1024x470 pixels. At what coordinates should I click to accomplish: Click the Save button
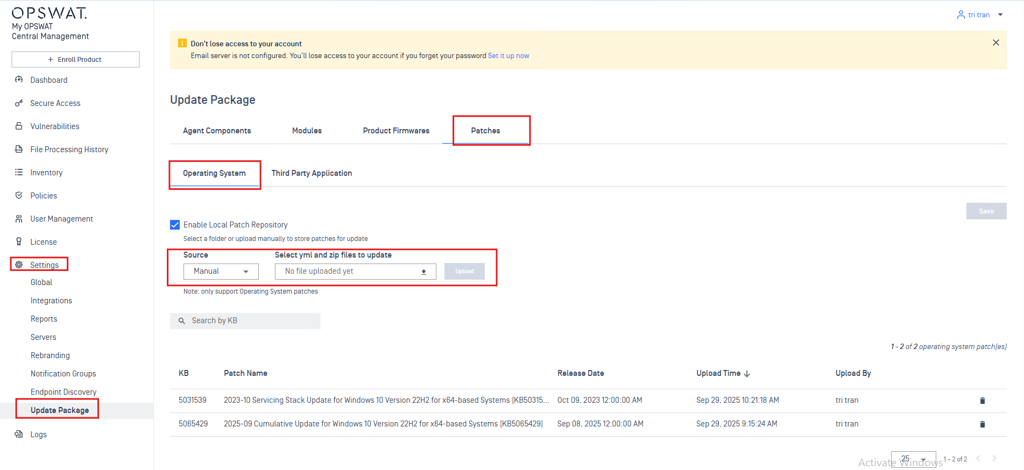(x=986, y=211)
